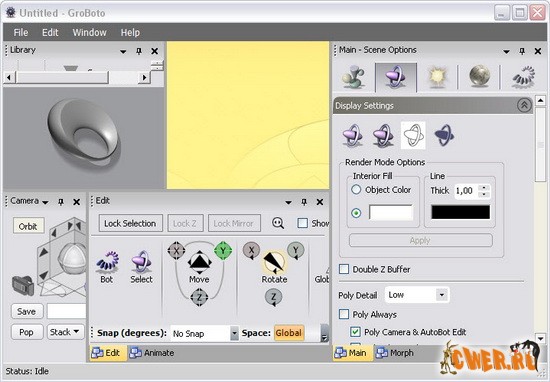Rotate around the Y axis button

pyautogui.click(x=296, y=250)
